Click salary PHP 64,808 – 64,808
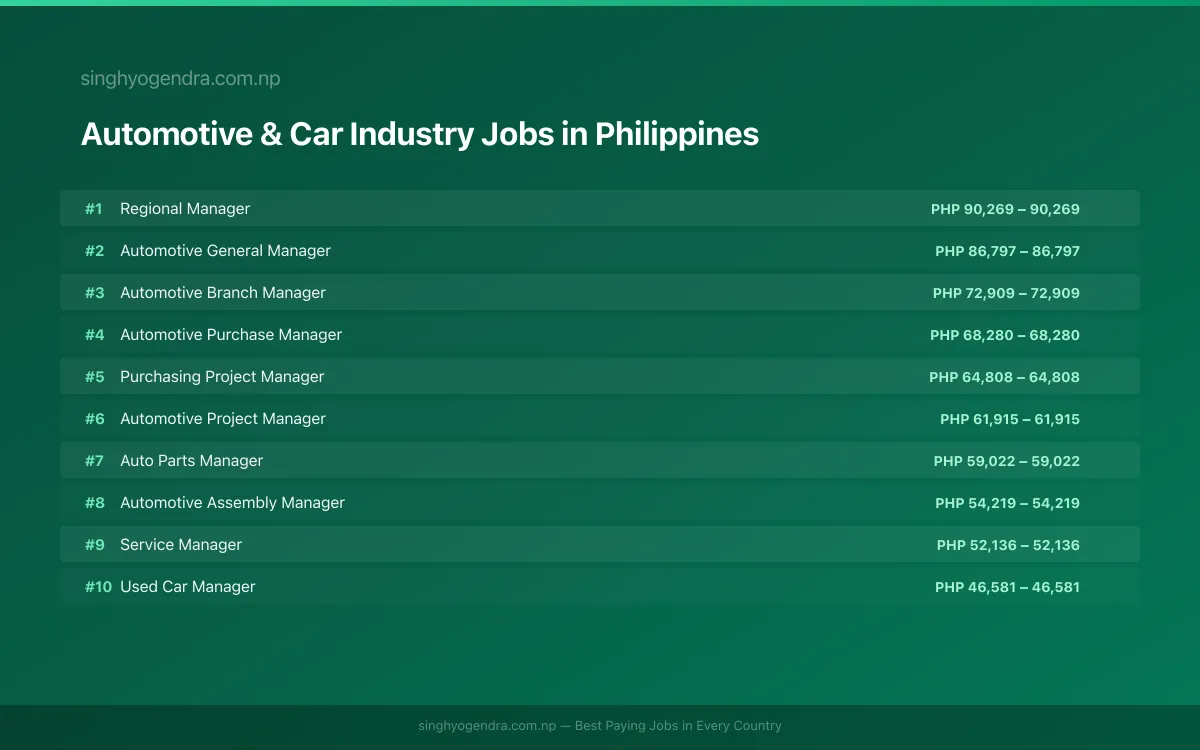The image size is (1200, 750). point(1004,377)
